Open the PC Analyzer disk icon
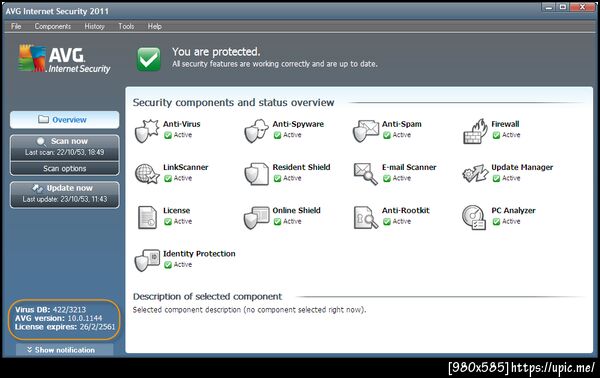 (x=474, y=217)
